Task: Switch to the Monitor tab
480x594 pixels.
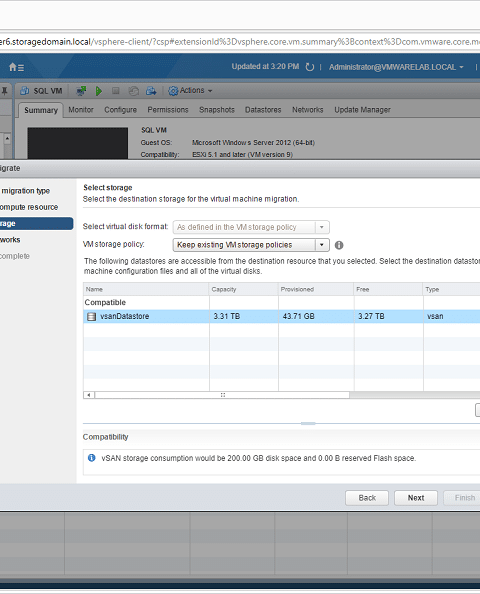Action: (x=81, y=110)
